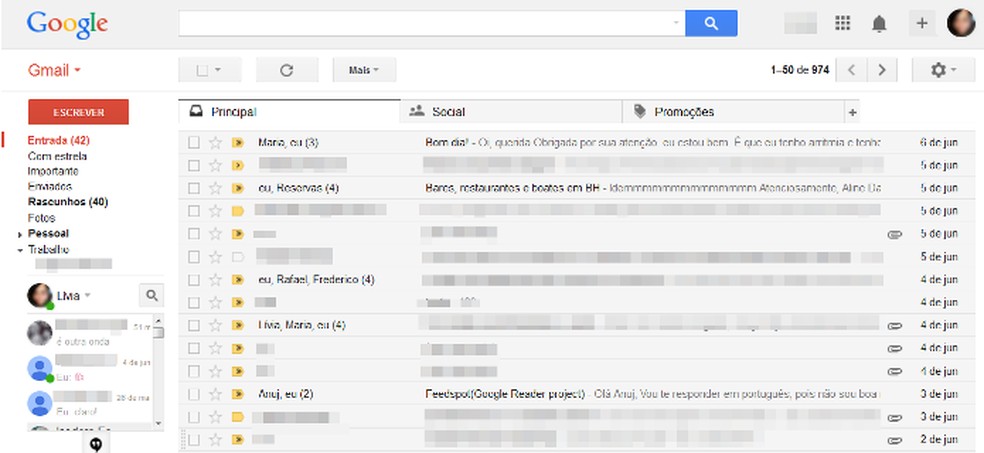
Task: Star the eu, Rafael, Frederico (4) email
Action: pyautogui.click(x=215, y=280)
